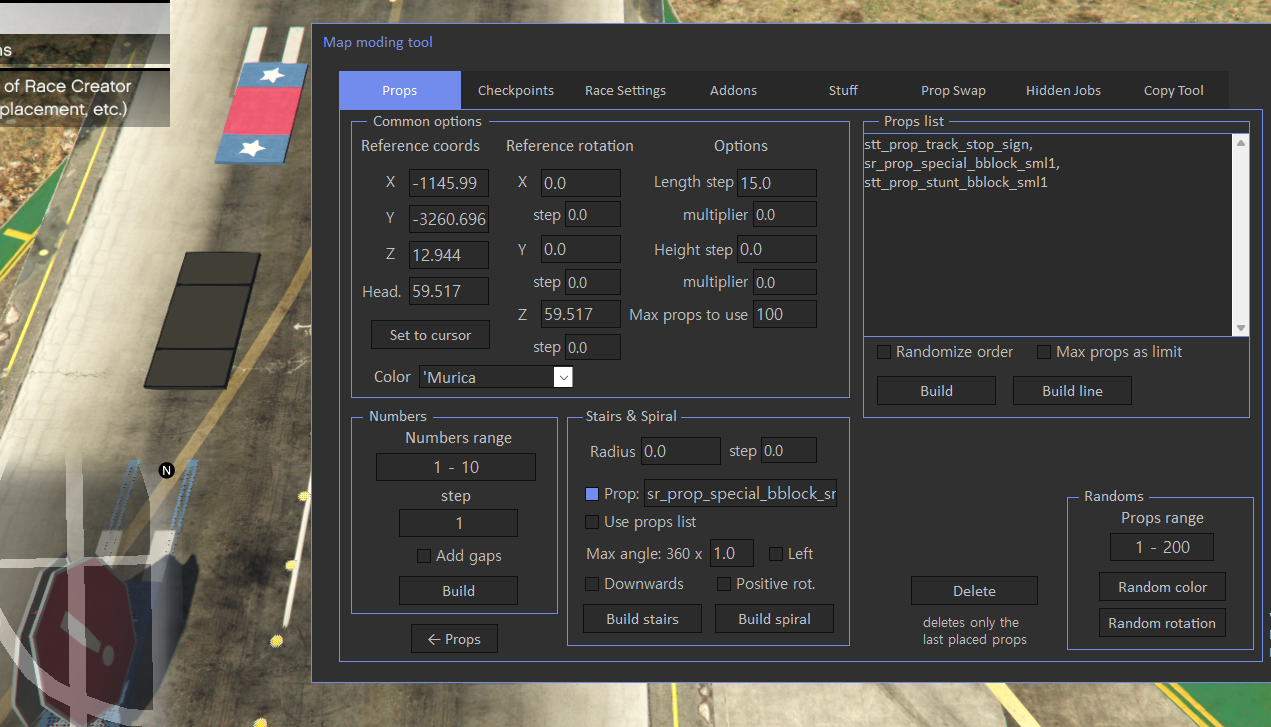Viewport: 1271px width, 727px height.
Task: Click the Delete button
Action: point(974,591)
